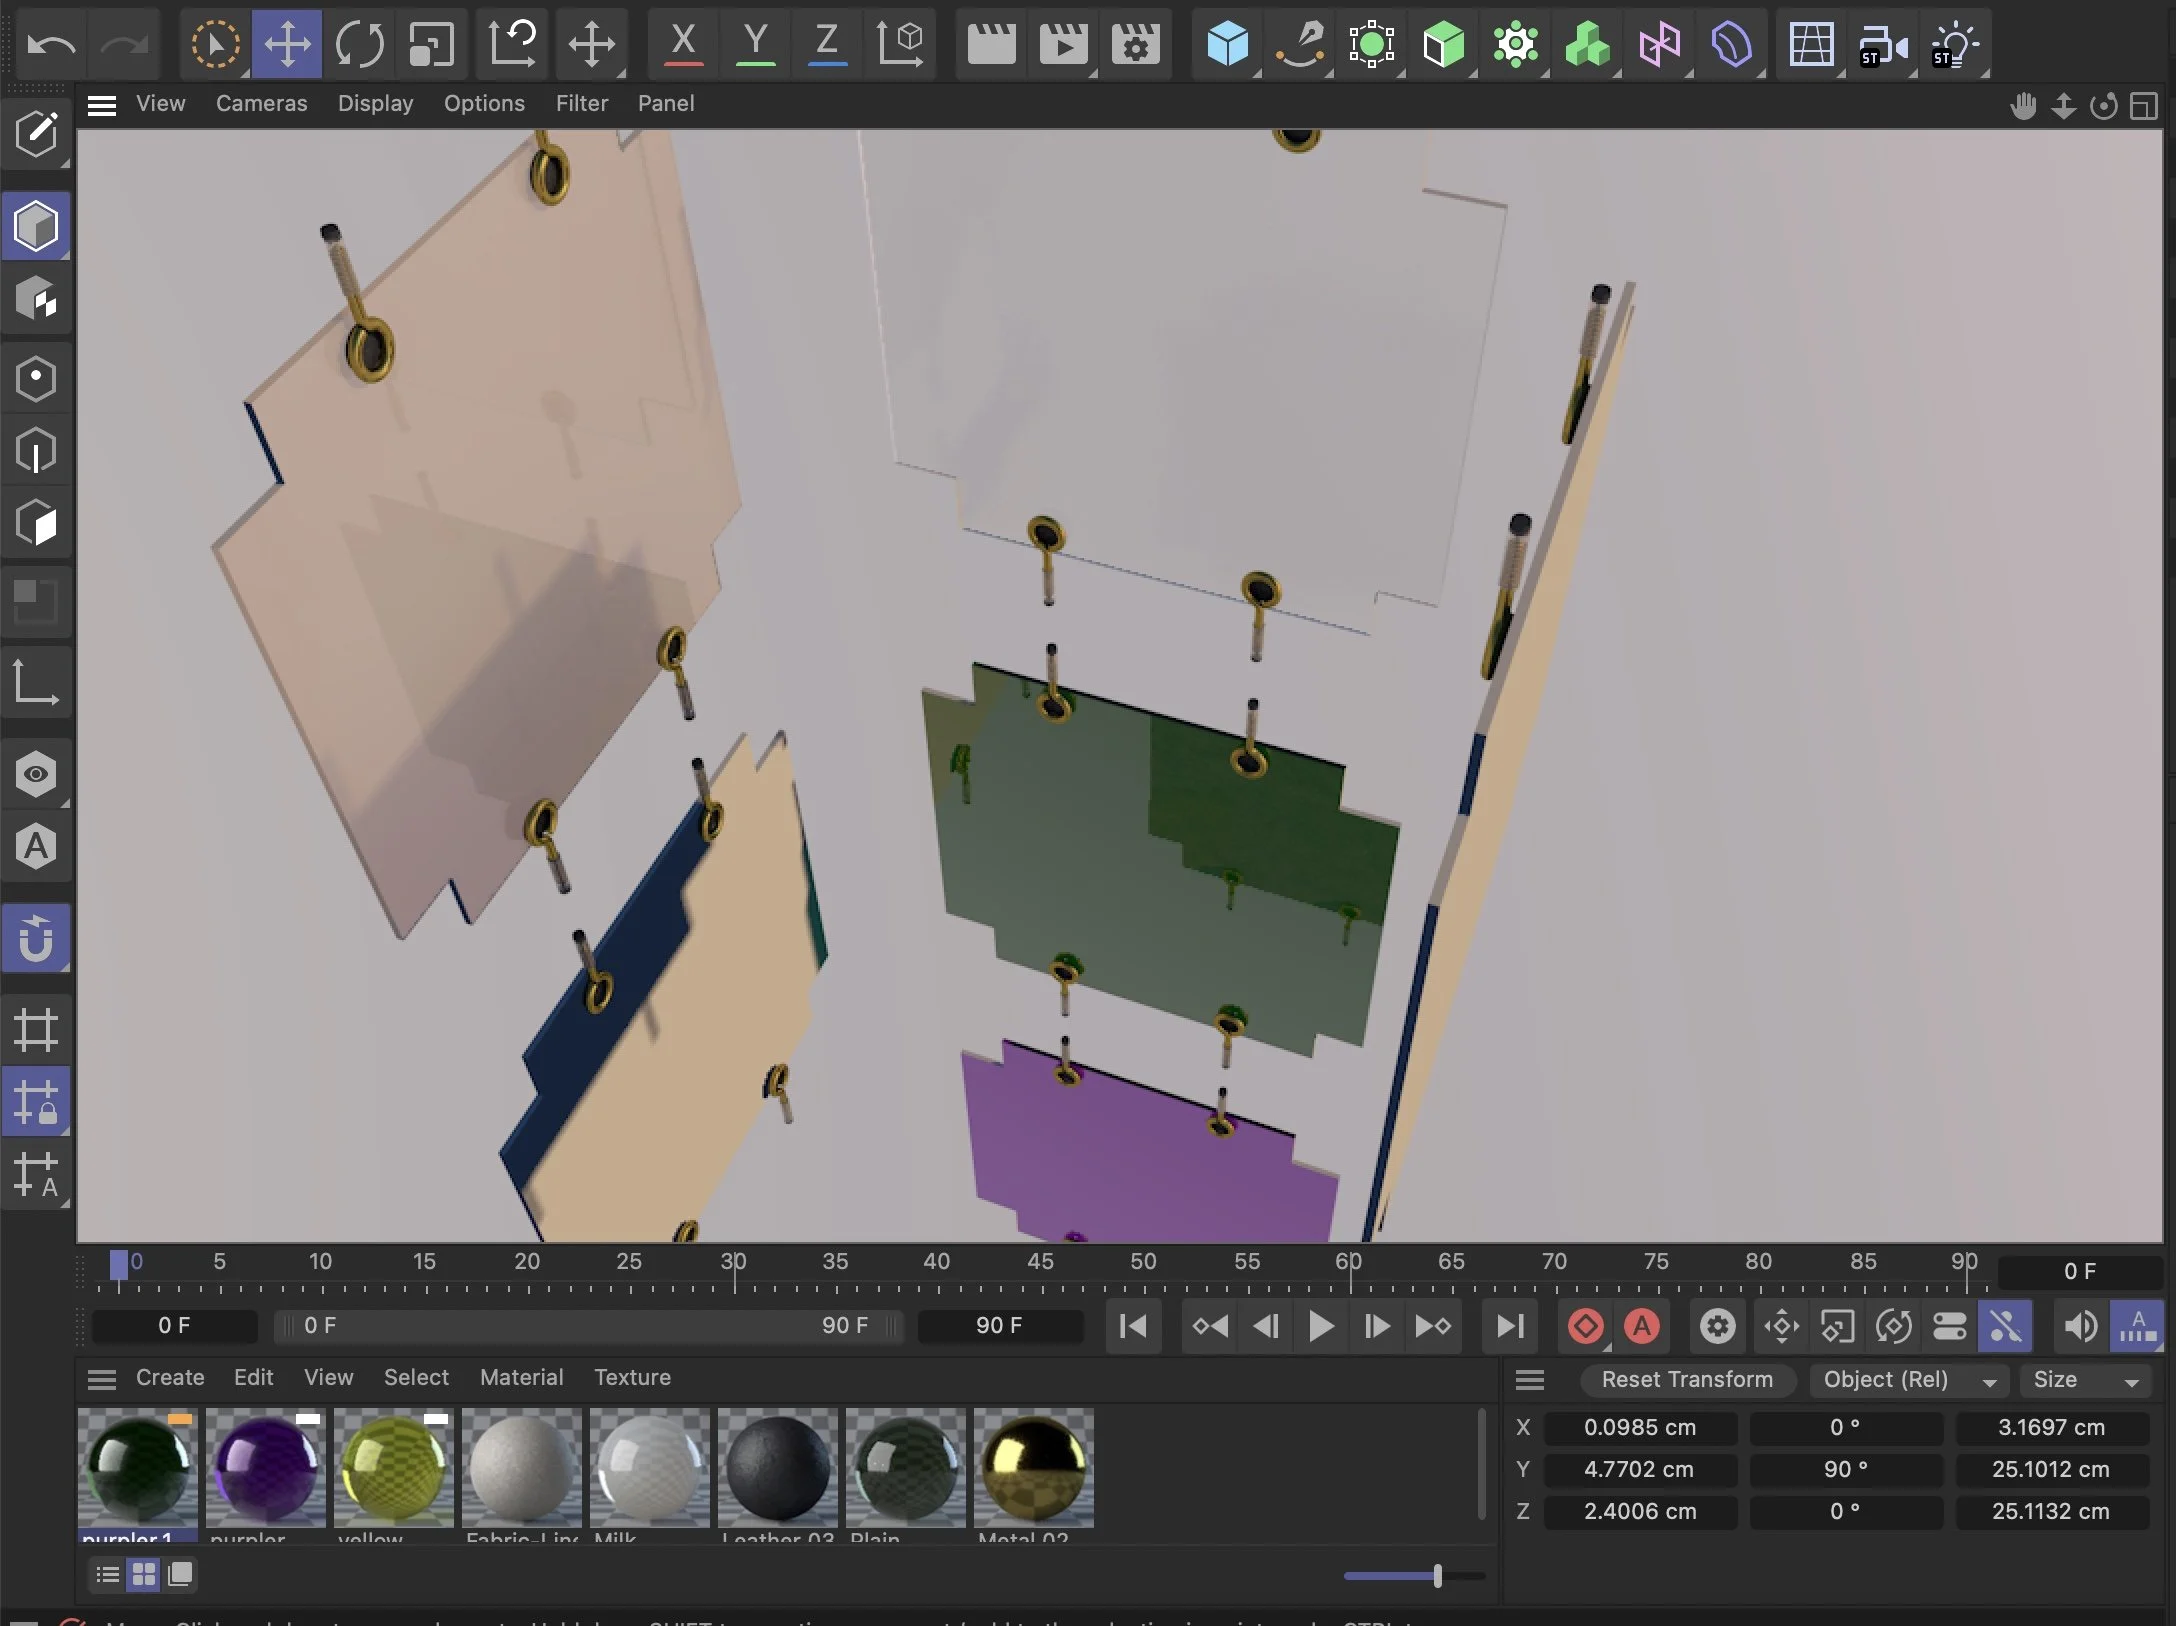Open the green generators cube icon
This screenshot has height=1626, width=2176.
click(x=1443, y=44)
